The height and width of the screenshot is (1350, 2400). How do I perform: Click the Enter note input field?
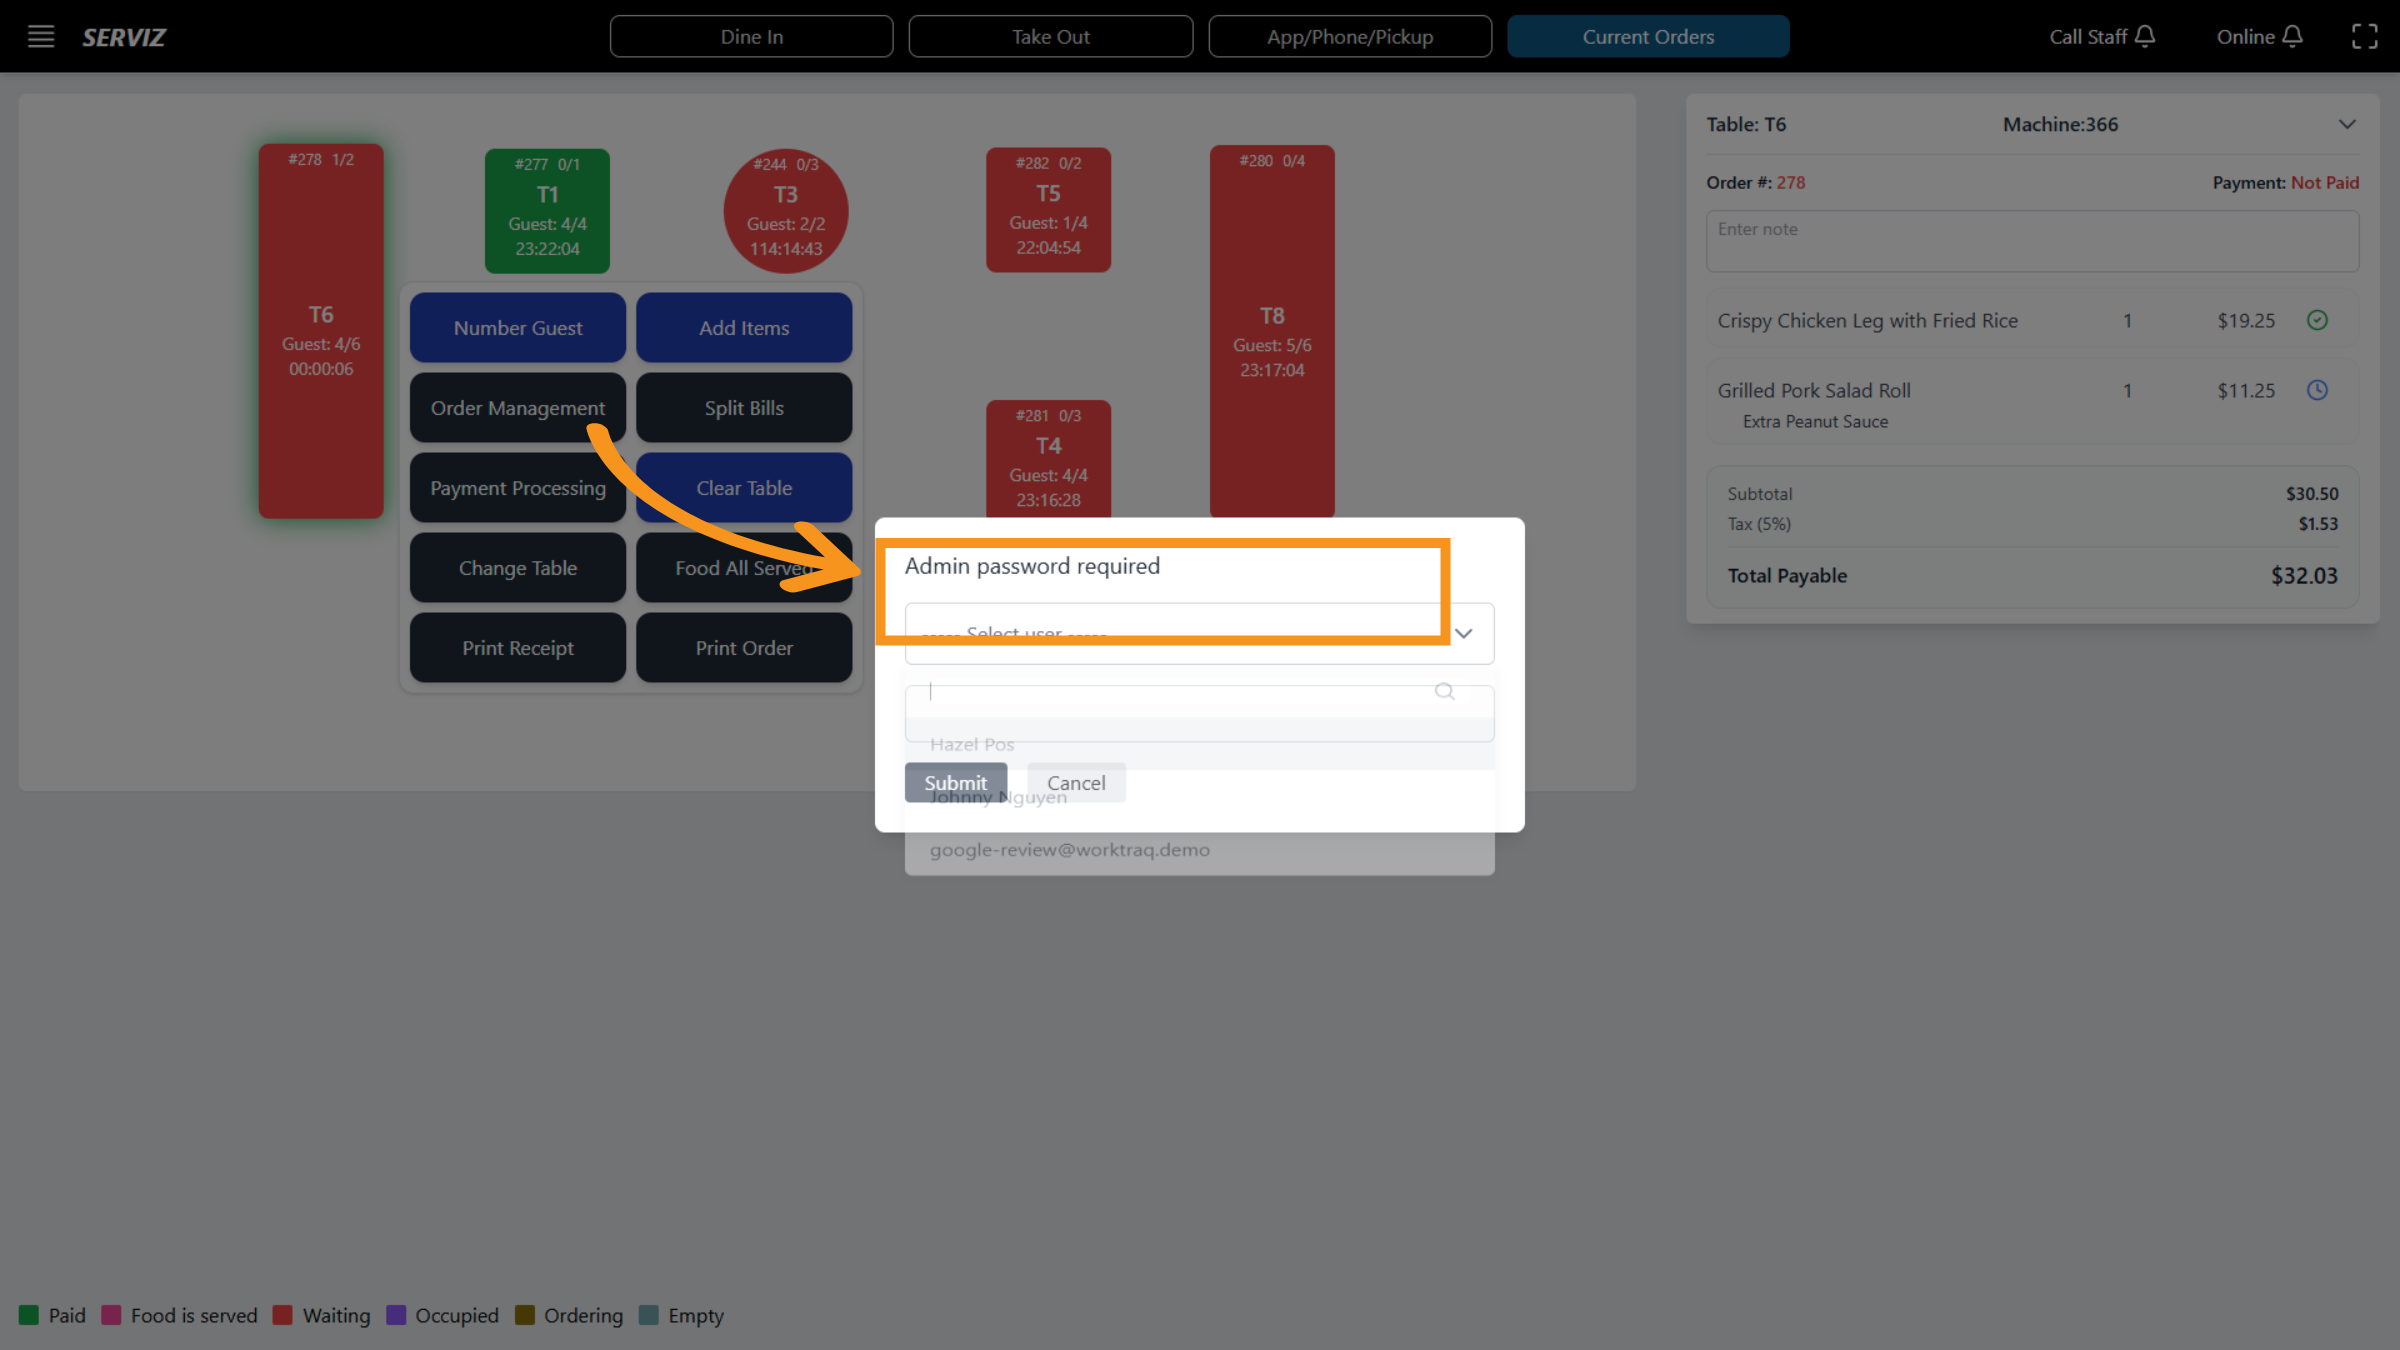point(2031,240)
